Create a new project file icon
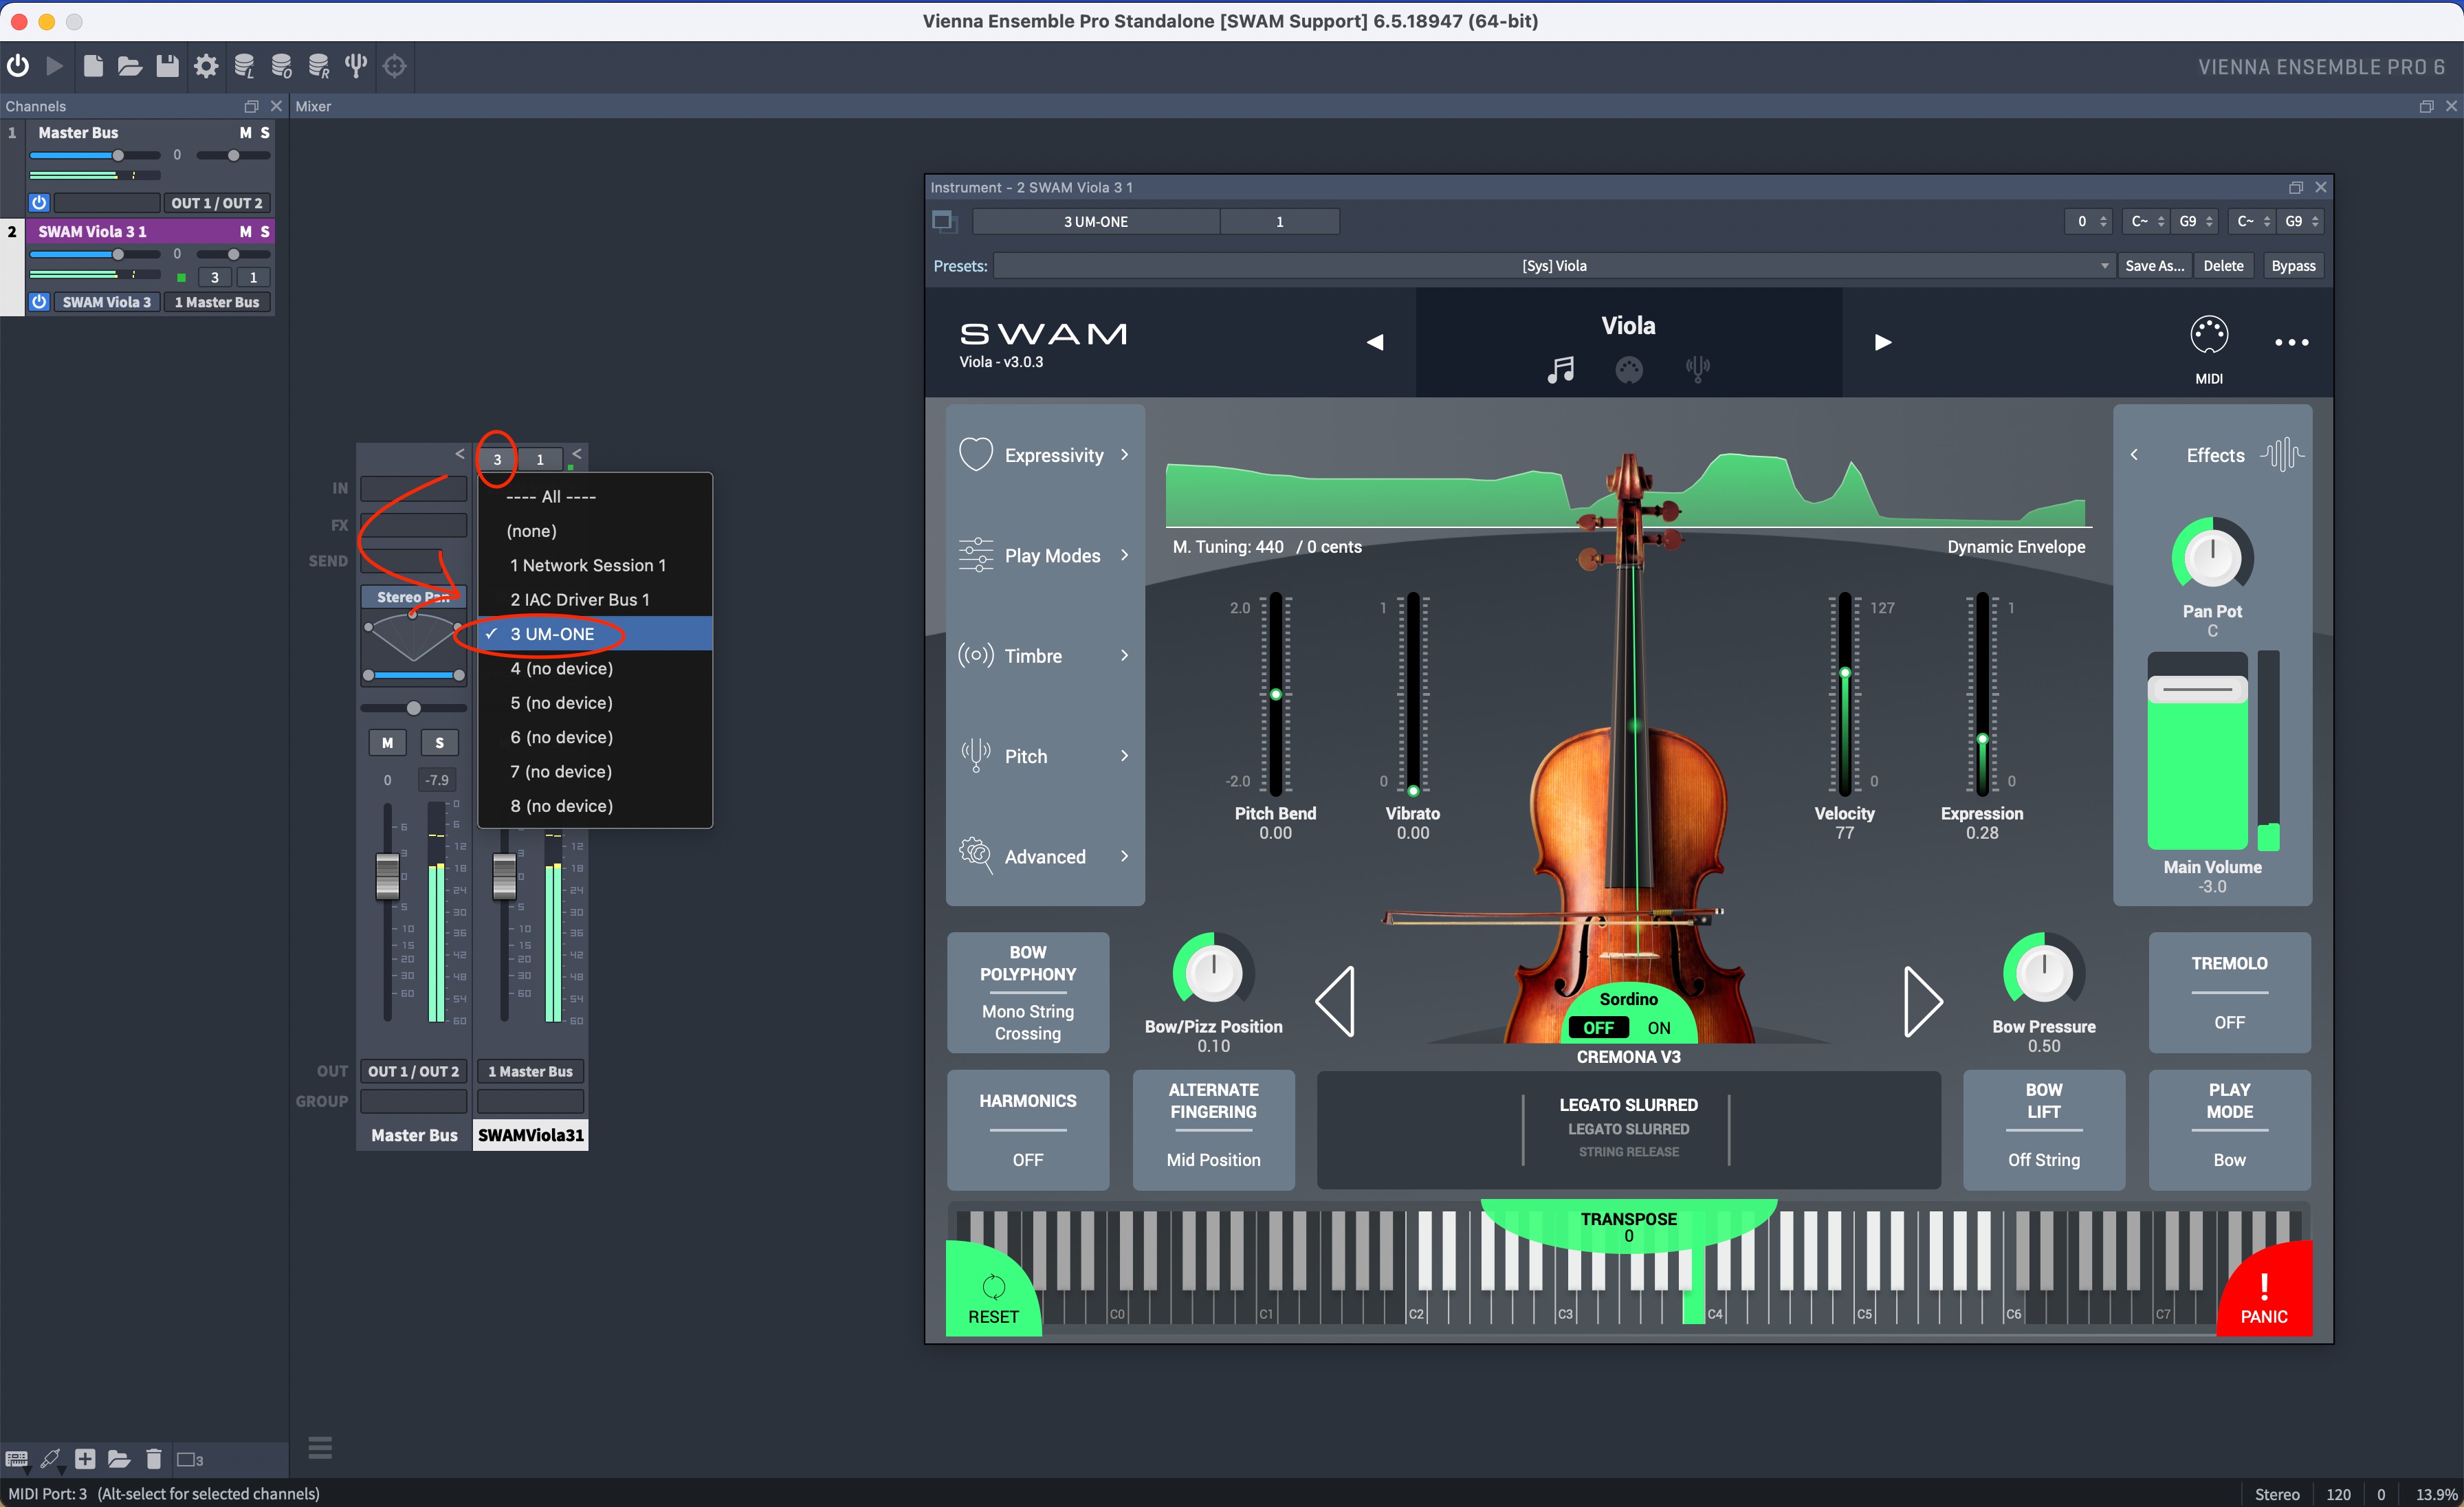The image size is (2464, 1507). (92, 66)
